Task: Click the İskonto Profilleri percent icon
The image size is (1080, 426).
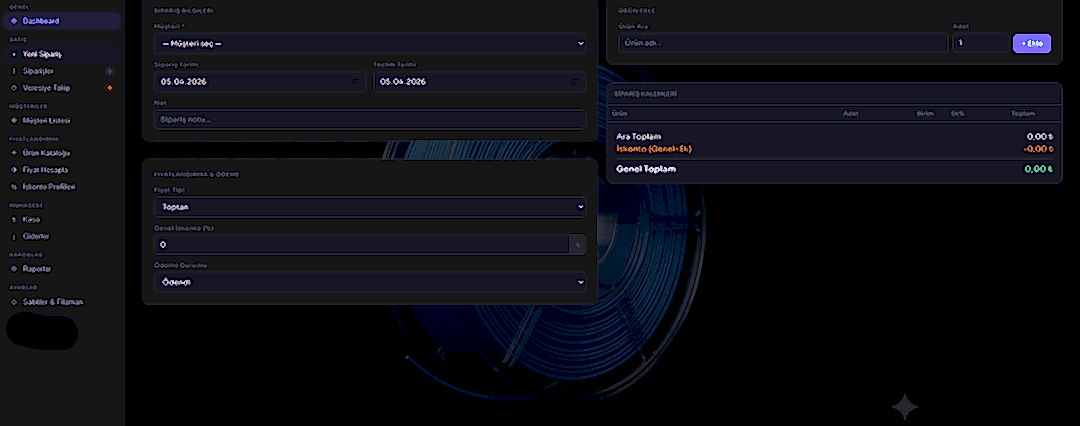Action: tap(14, 187)
